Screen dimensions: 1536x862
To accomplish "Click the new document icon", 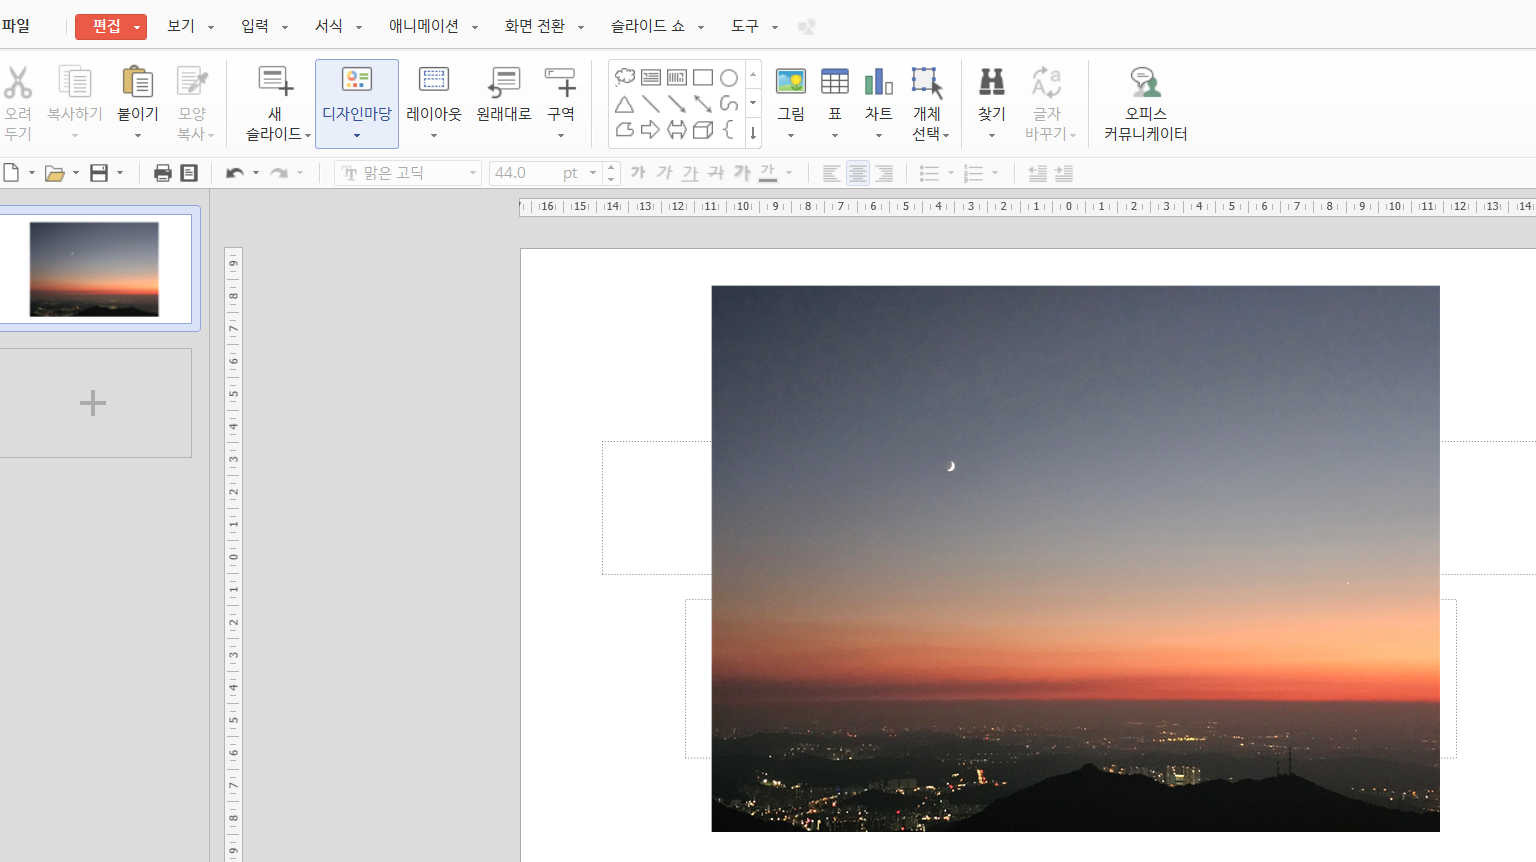I will tap(11, 173).
